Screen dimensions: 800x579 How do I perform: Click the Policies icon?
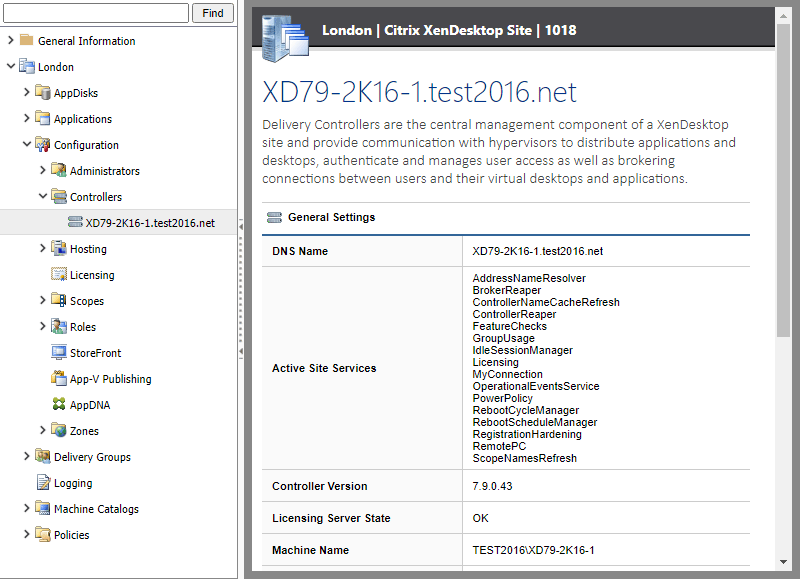43,534
